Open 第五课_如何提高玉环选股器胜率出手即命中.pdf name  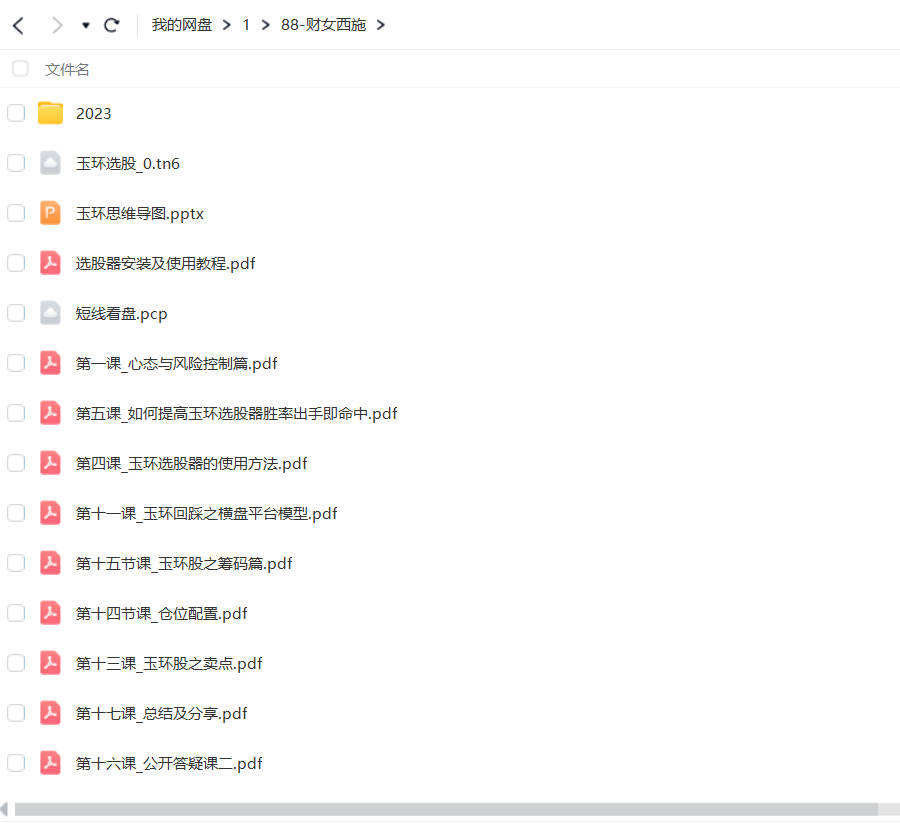click(236, 413)
